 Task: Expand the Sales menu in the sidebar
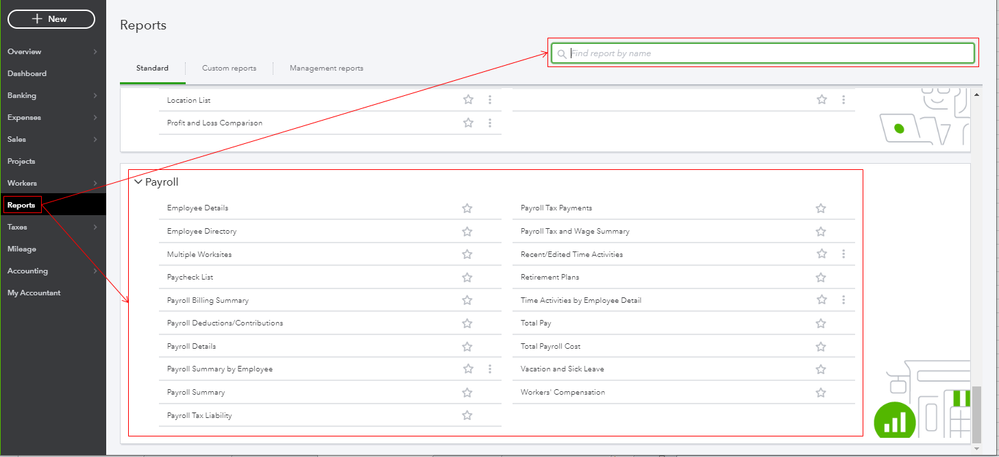coord(95,139)
